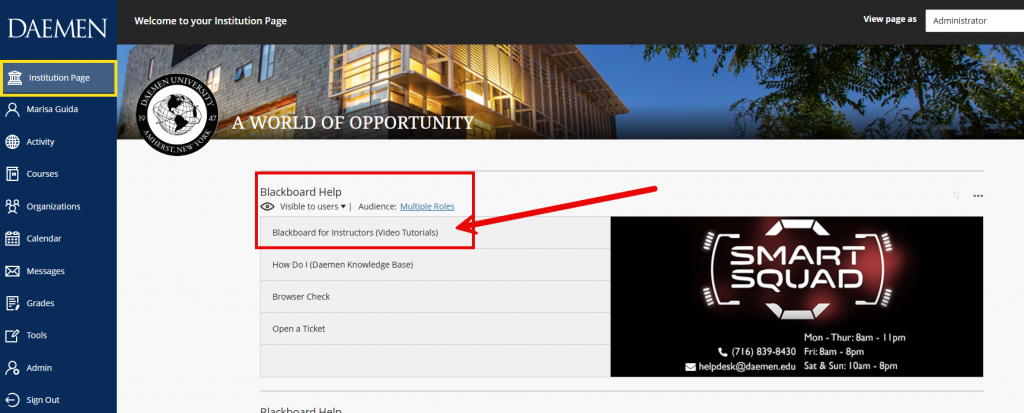Click the reorder arrows icon beside options
1024x413 pixels.
[x=956, y=195]
